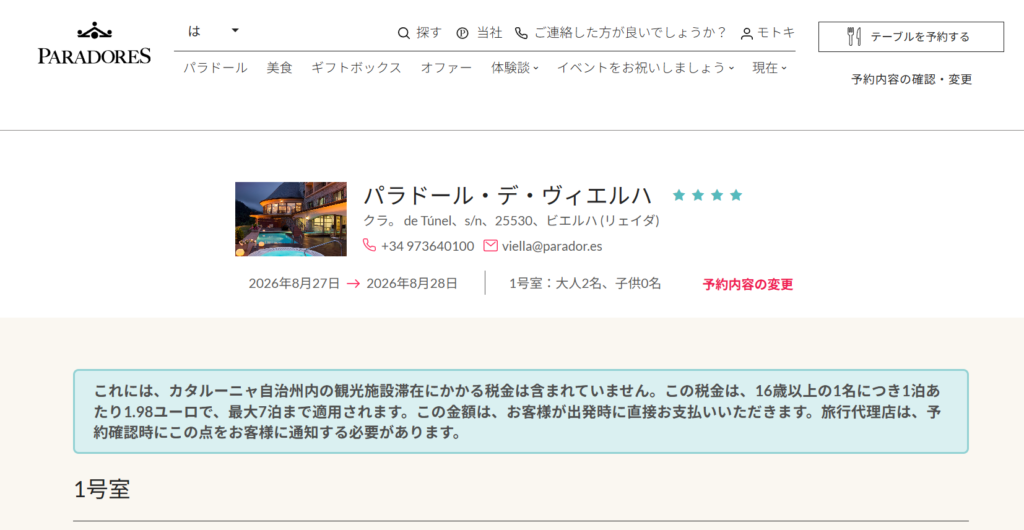Screen dimensions: 1024x530
Task: Open the hotel photo thumbnail
Action: [x=291, y=219]
